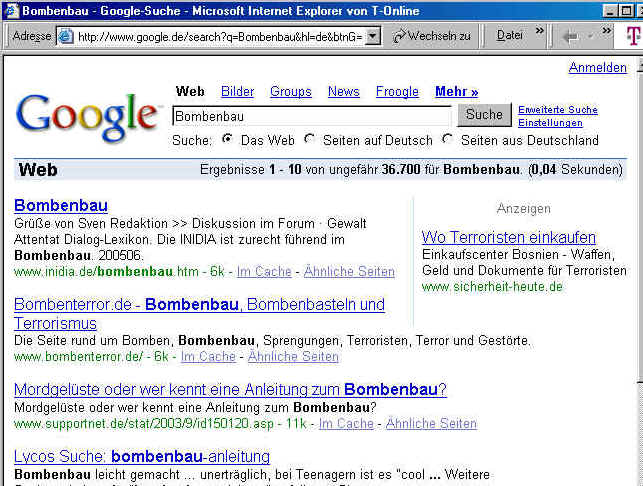Click the T-Online logo
This screenshot has width=643, height=486.
click(x=633, y=36)
